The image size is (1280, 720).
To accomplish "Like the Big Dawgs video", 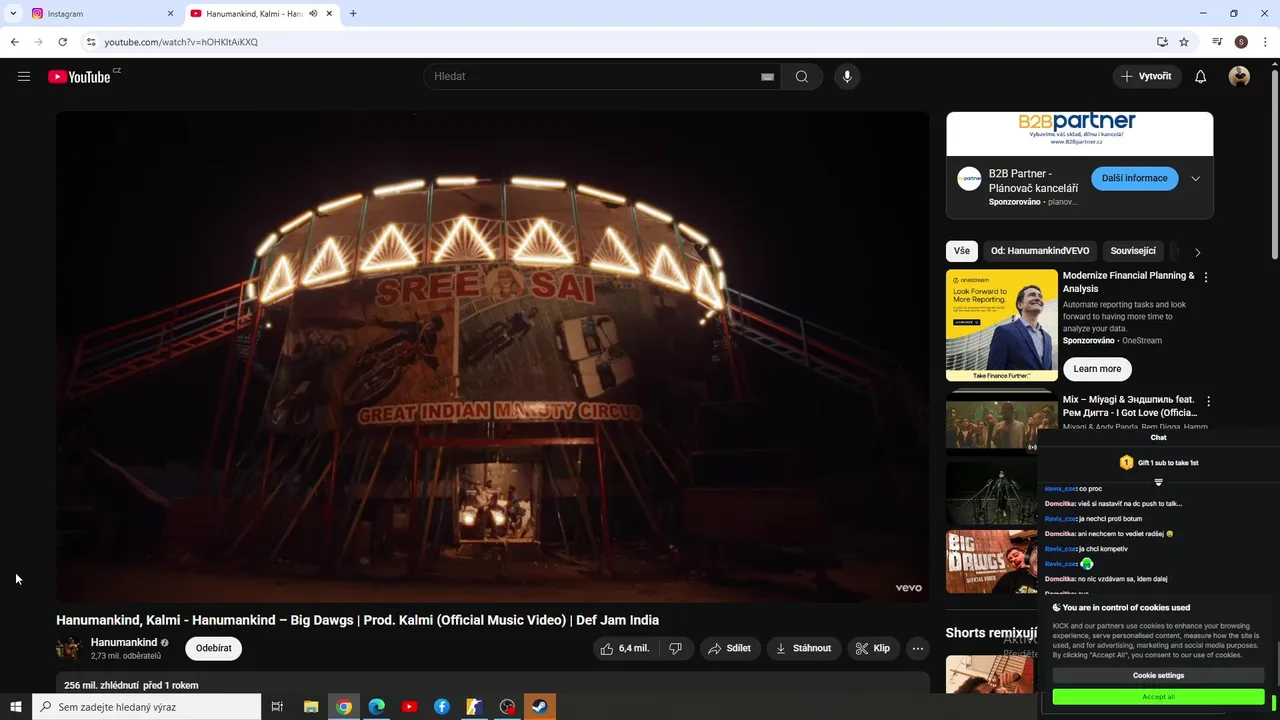I will pos(626,648).
